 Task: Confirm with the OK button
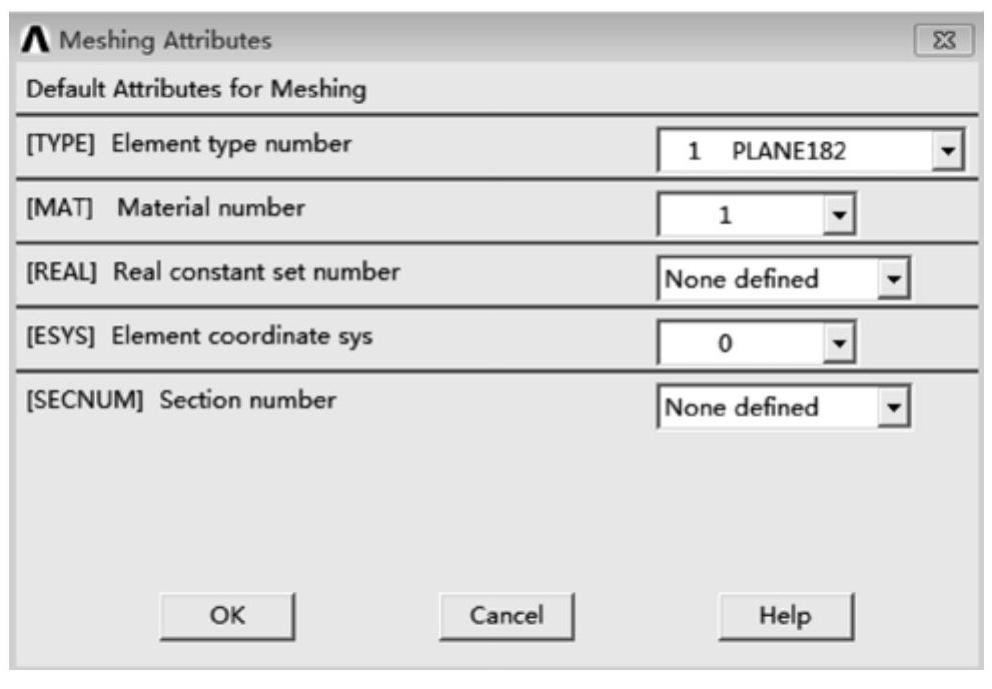[x=227, y=615]
